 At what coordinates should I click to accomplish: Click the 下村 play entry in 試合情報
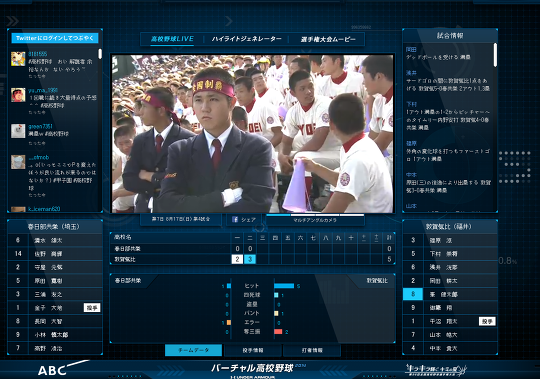click(448, 116)
